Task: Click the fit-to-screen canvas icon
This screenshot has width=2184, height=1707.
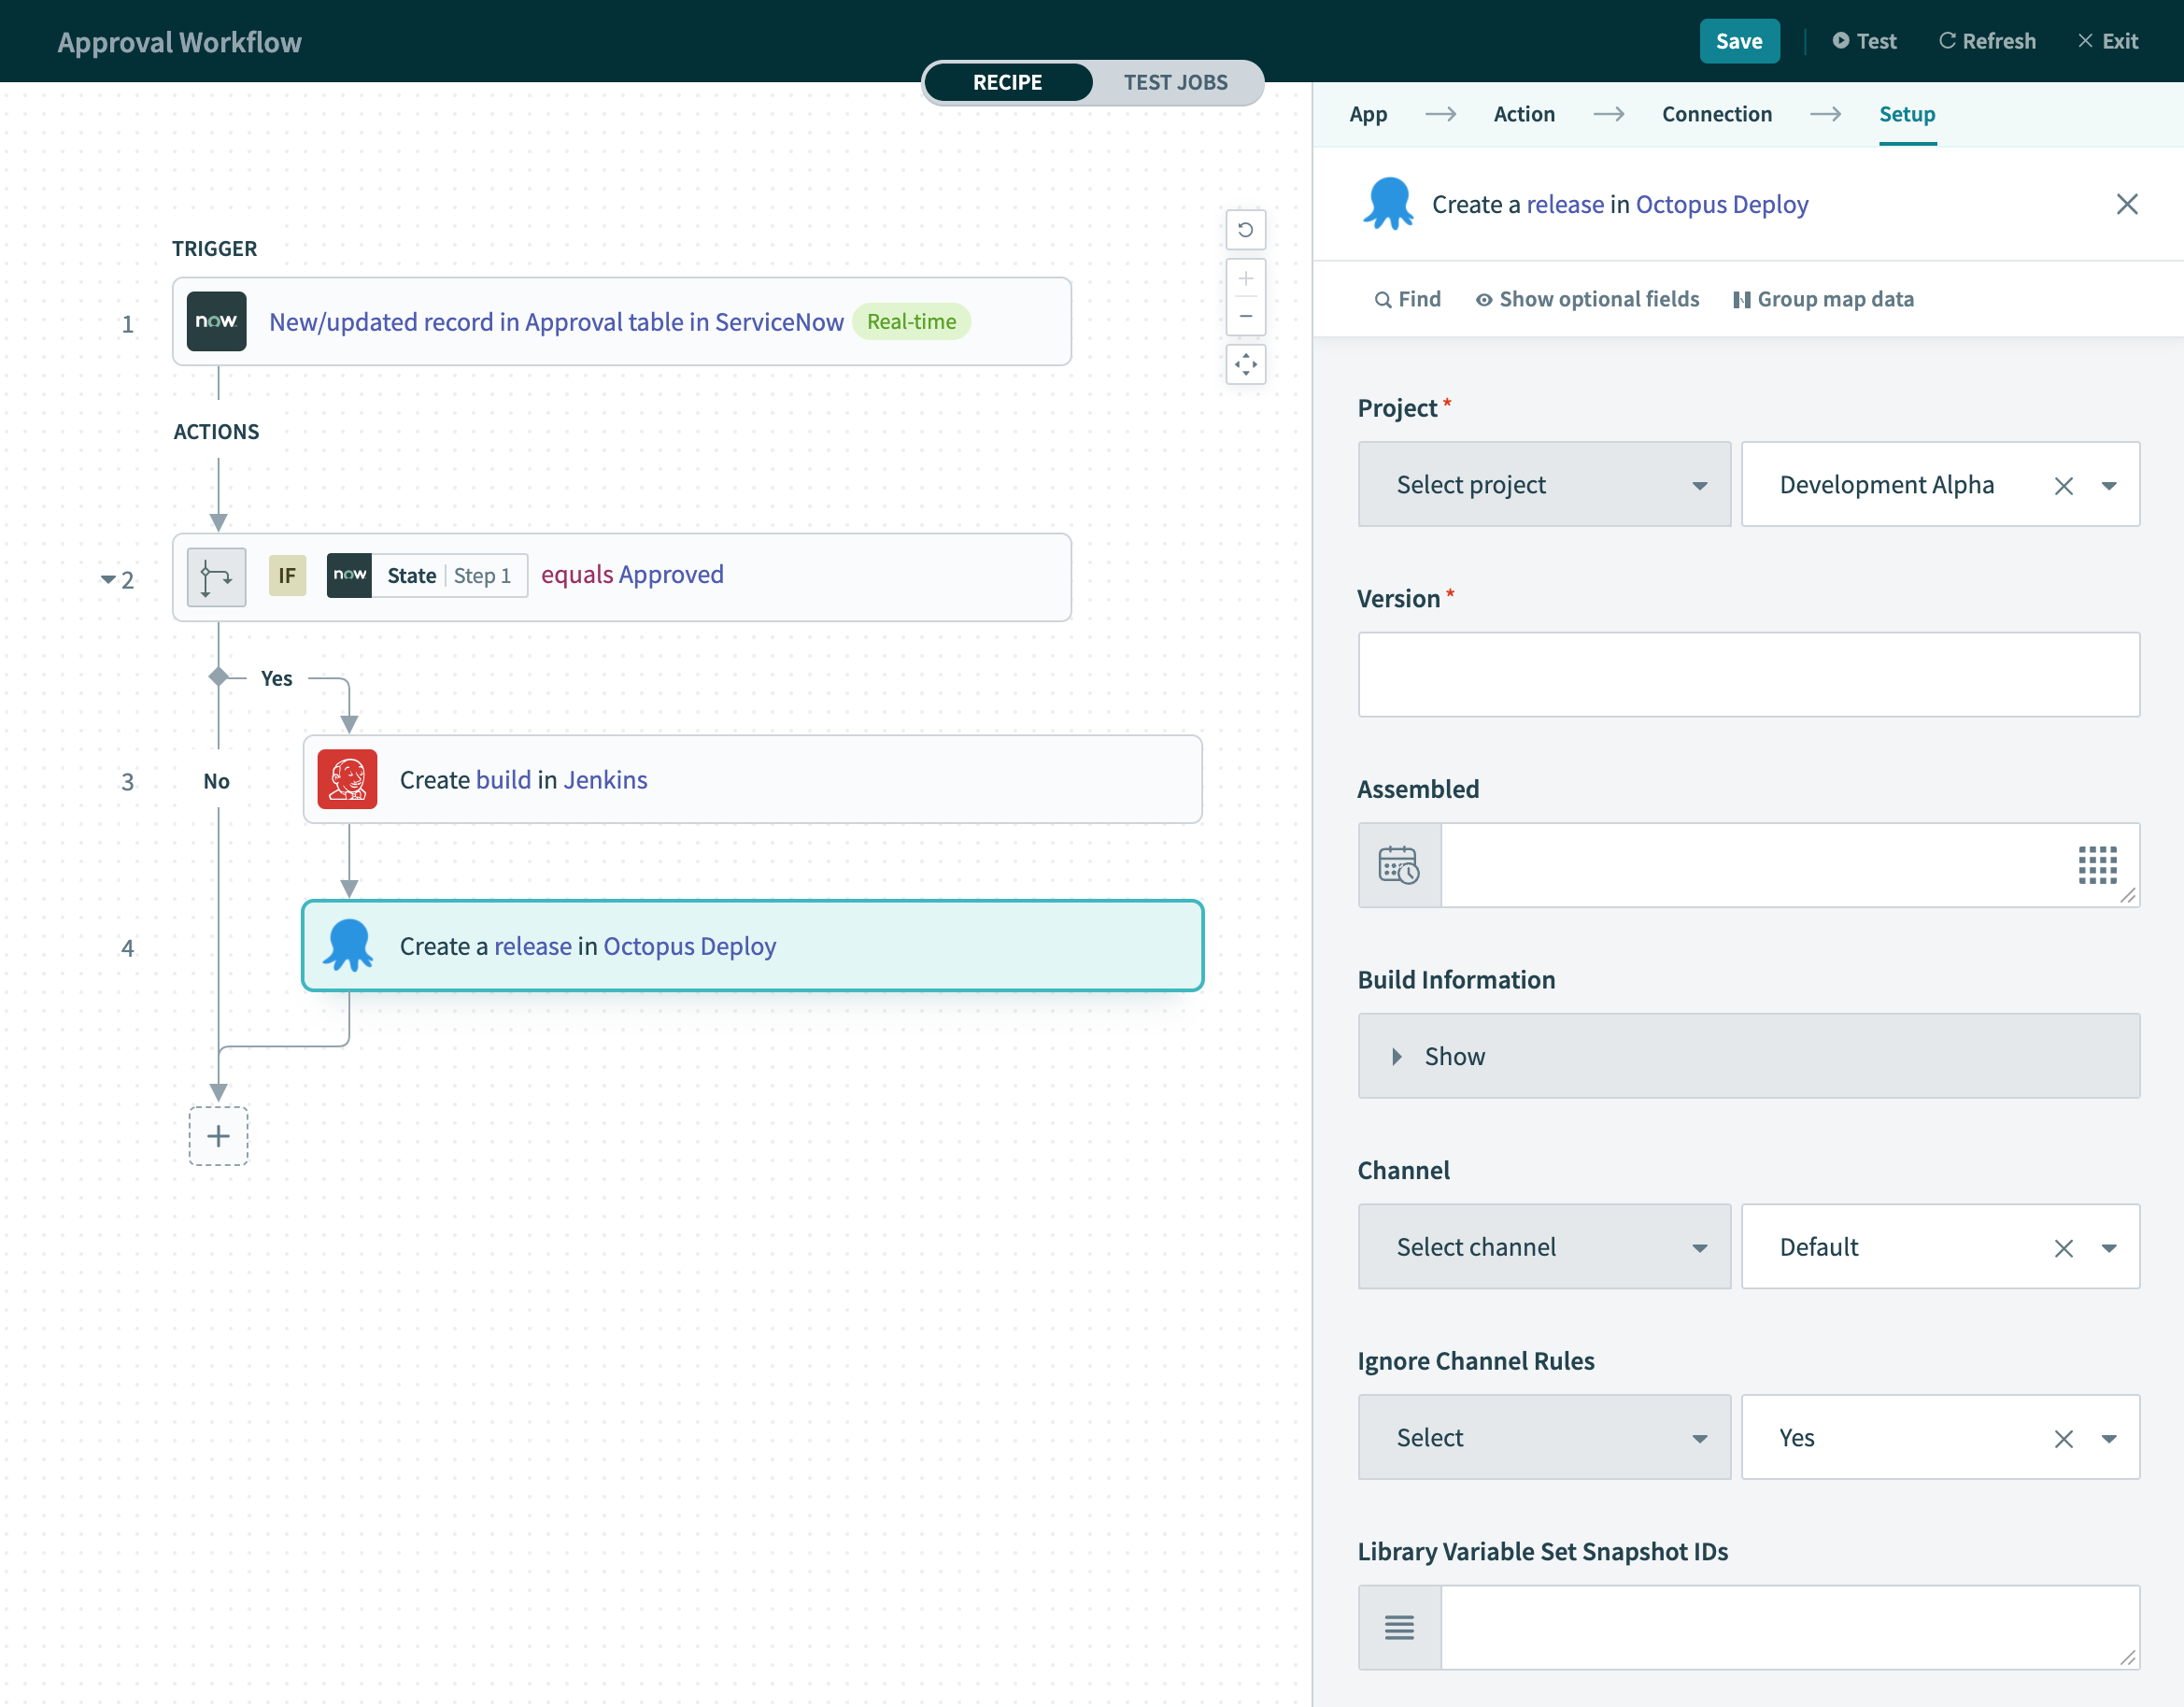Action: 1245,365
